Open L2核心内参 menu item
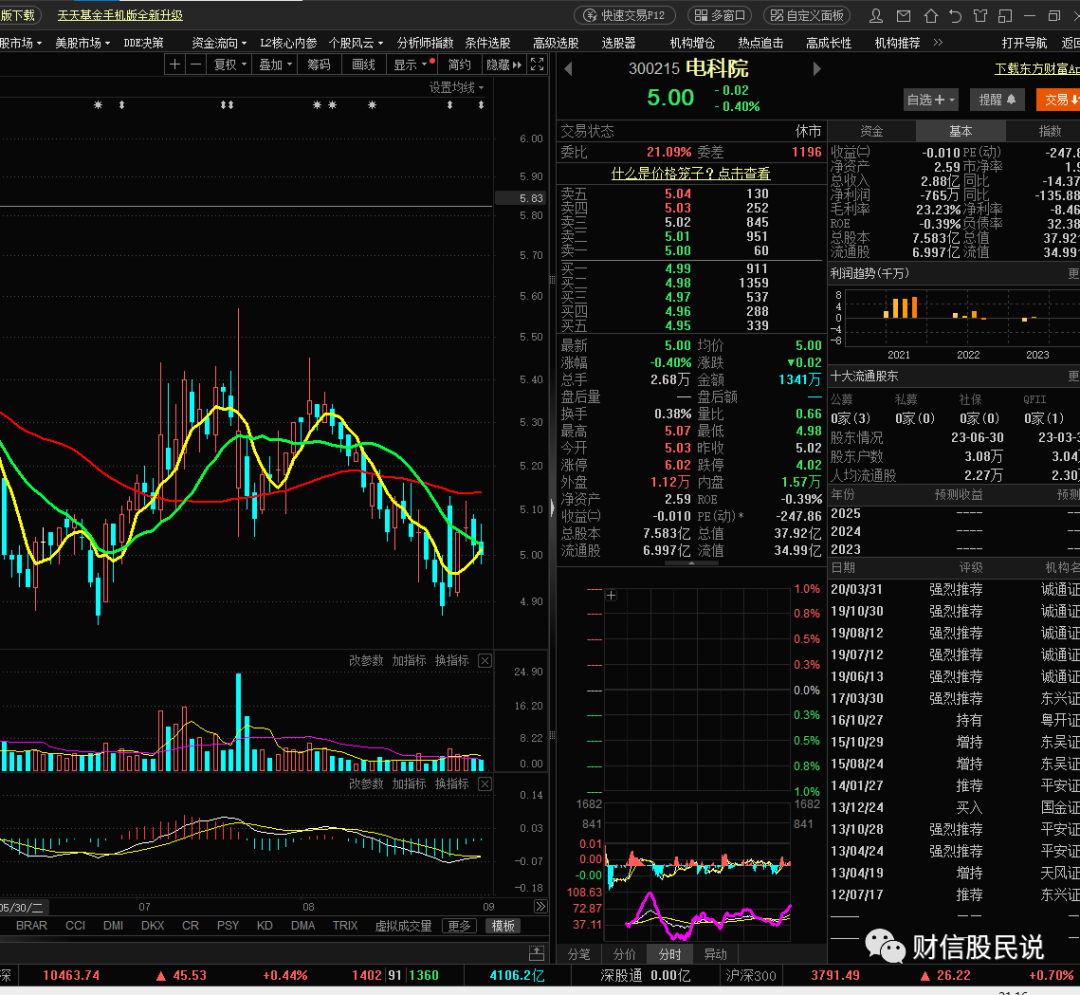The height and width of the screenshot is (995, 1080). [288, 43]
